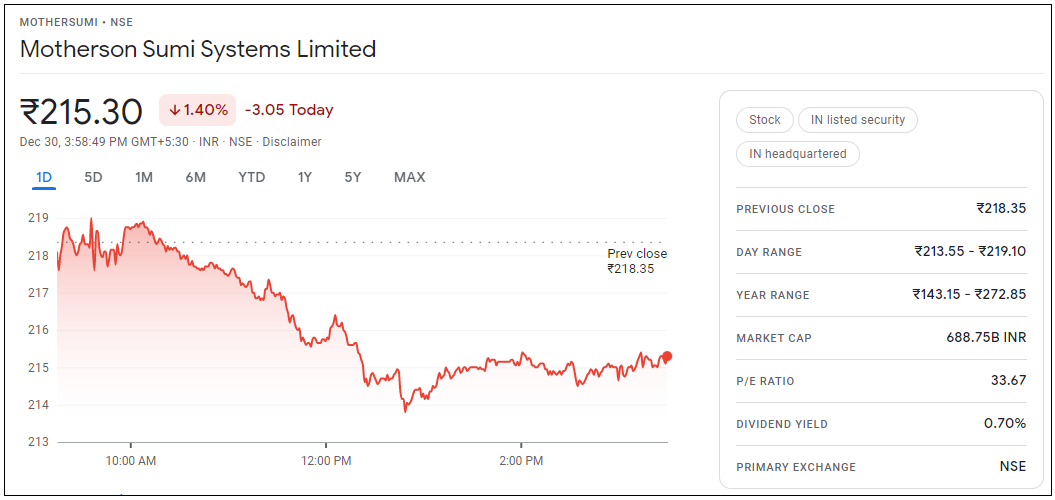Switch chart to 5D range
This screenshot has width=1055, height=500.
click(93, 178)
